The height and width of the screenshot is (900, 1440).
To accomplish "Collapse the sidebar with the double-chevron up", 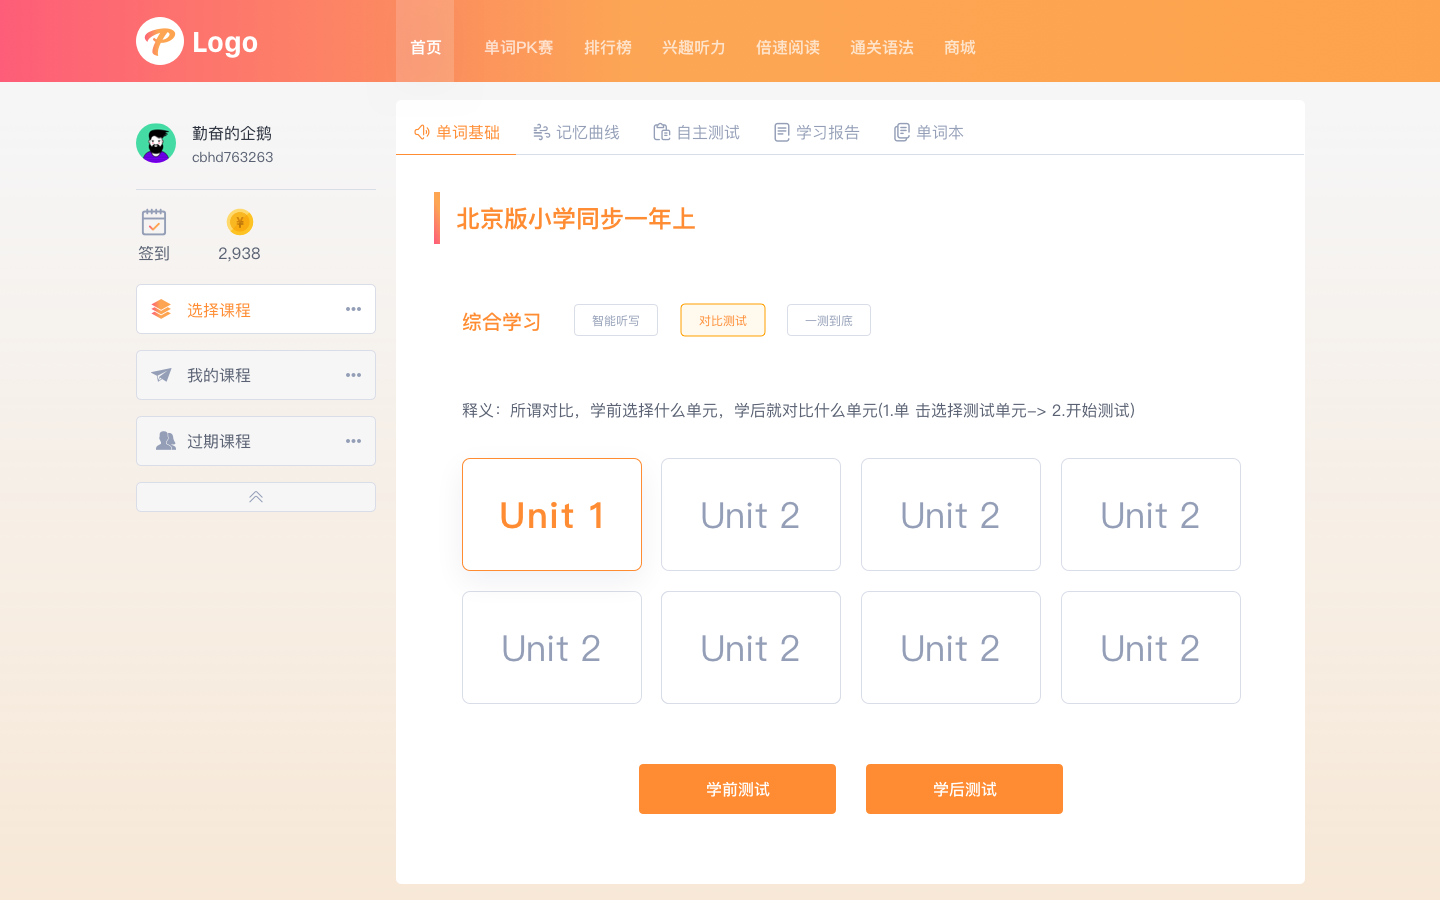I will click(x=256, y=497).
